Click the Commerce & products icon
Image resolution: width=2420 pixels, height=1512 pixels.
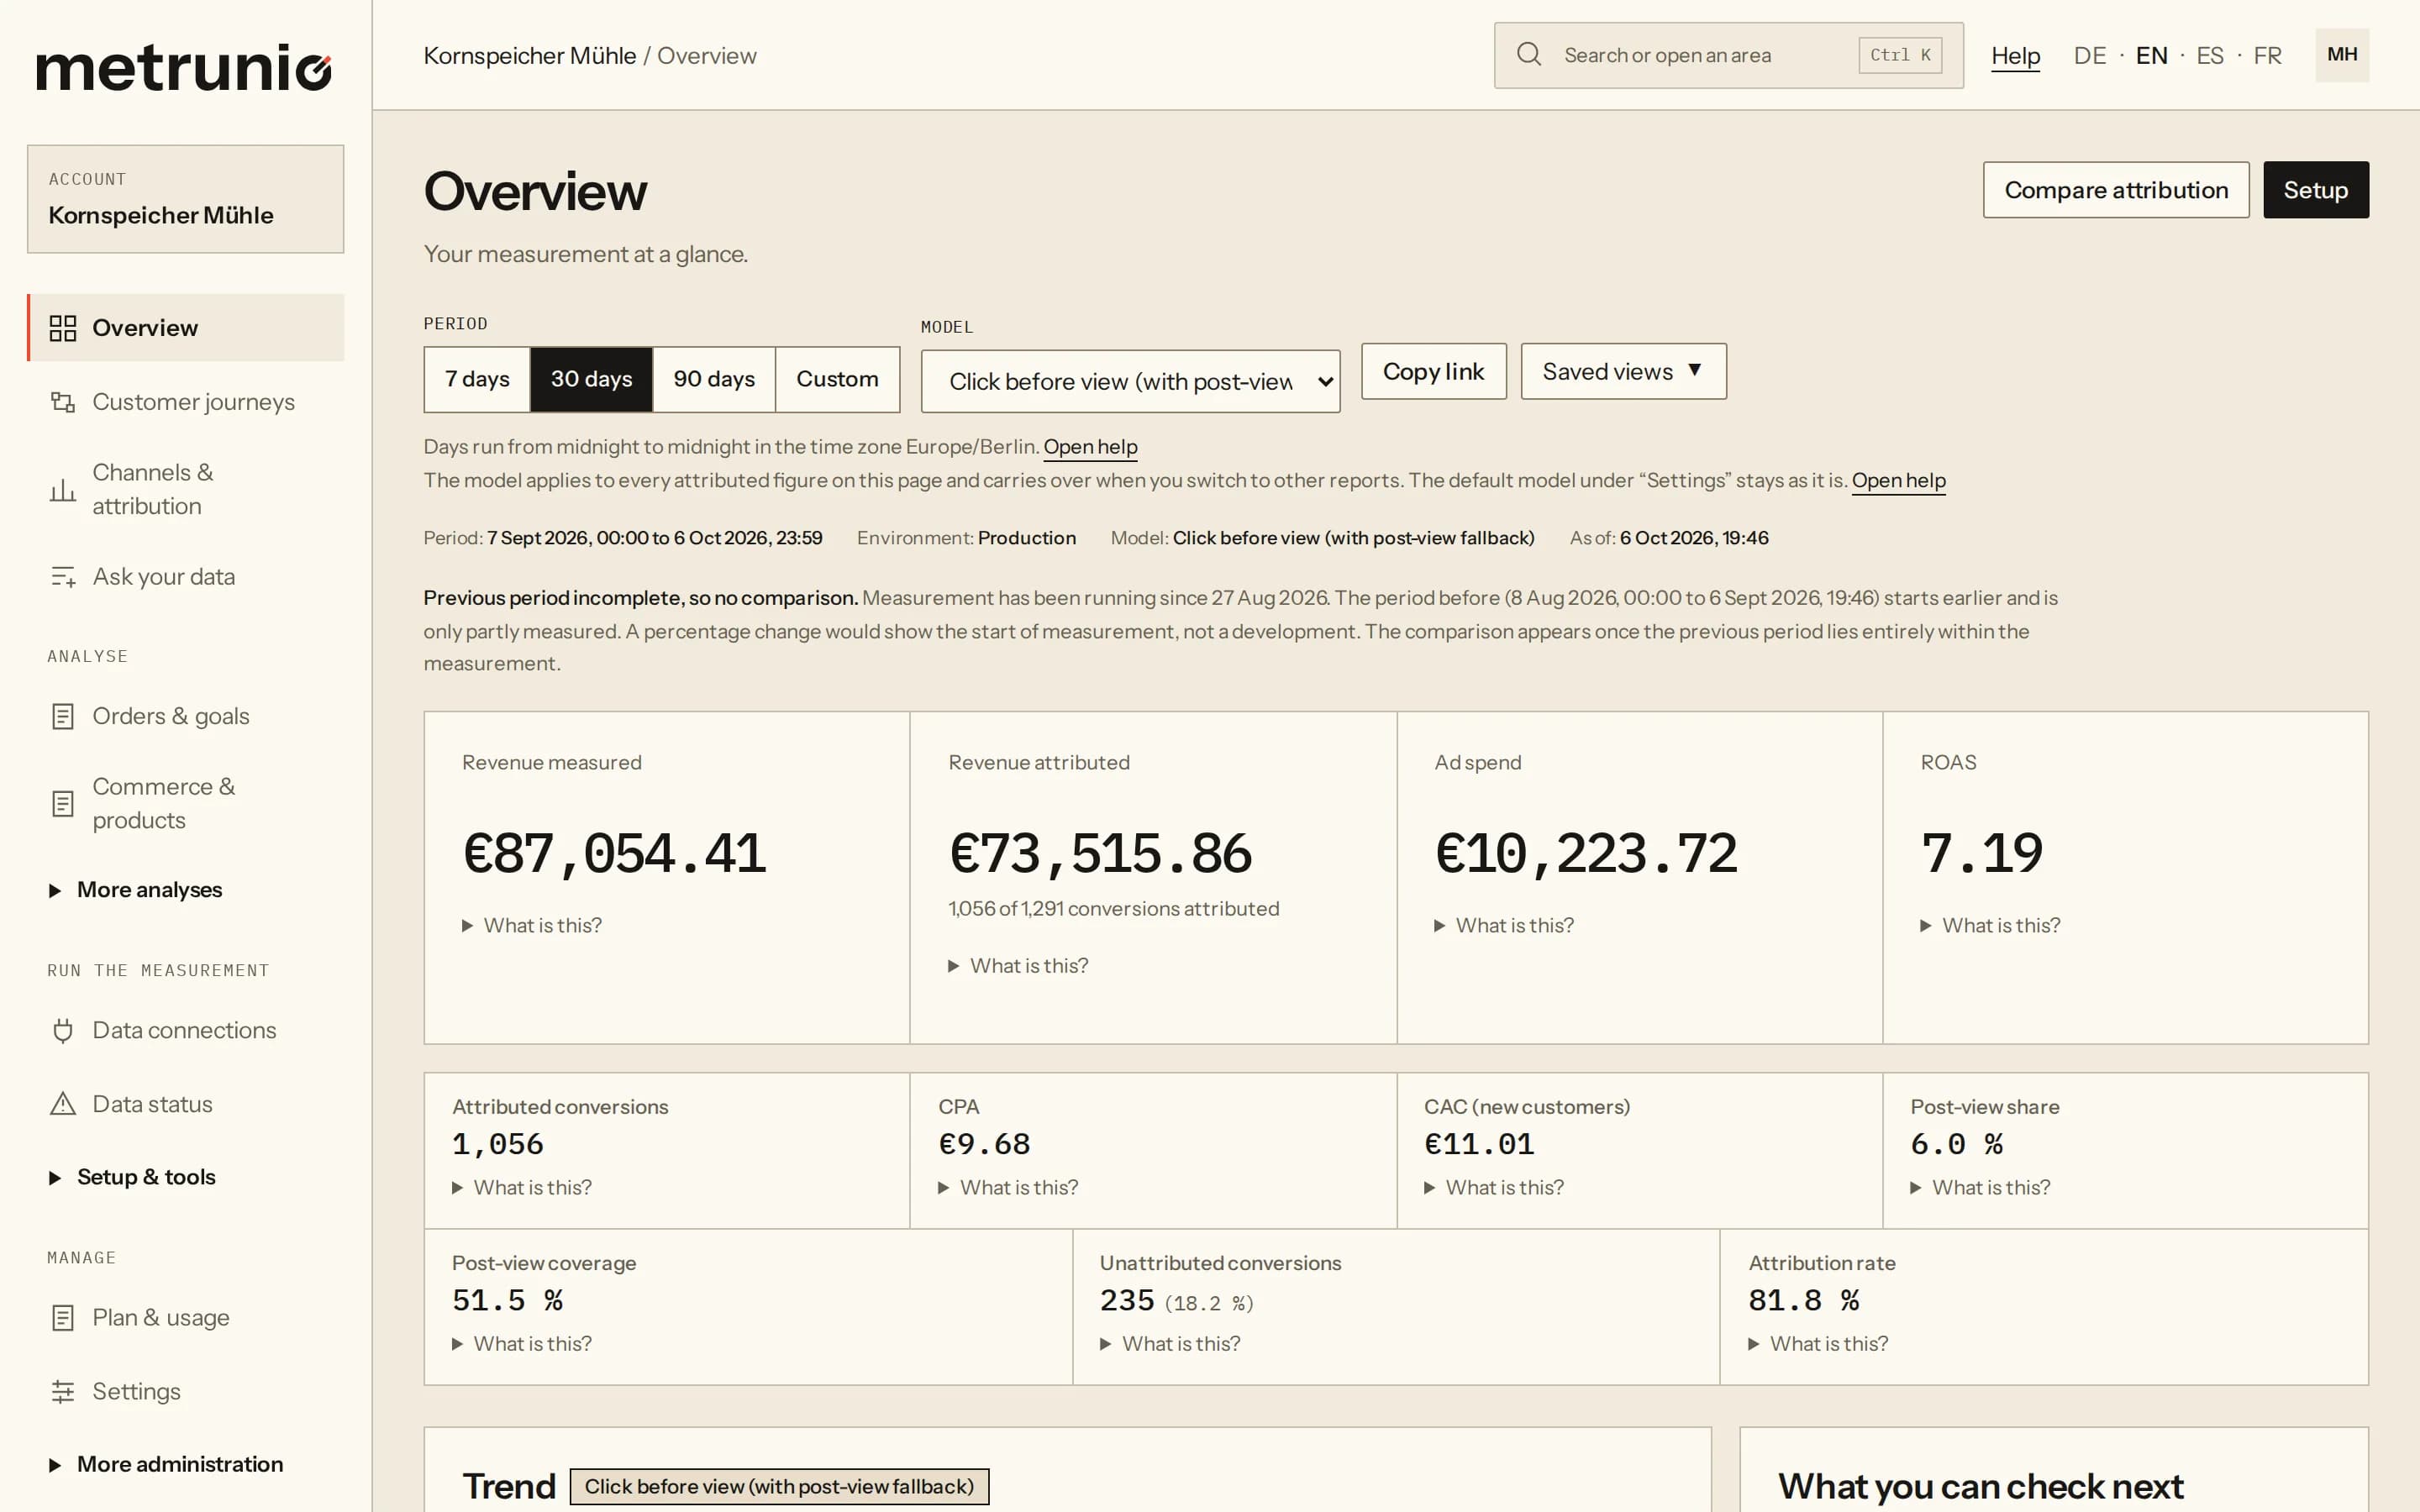click(63, 803)
